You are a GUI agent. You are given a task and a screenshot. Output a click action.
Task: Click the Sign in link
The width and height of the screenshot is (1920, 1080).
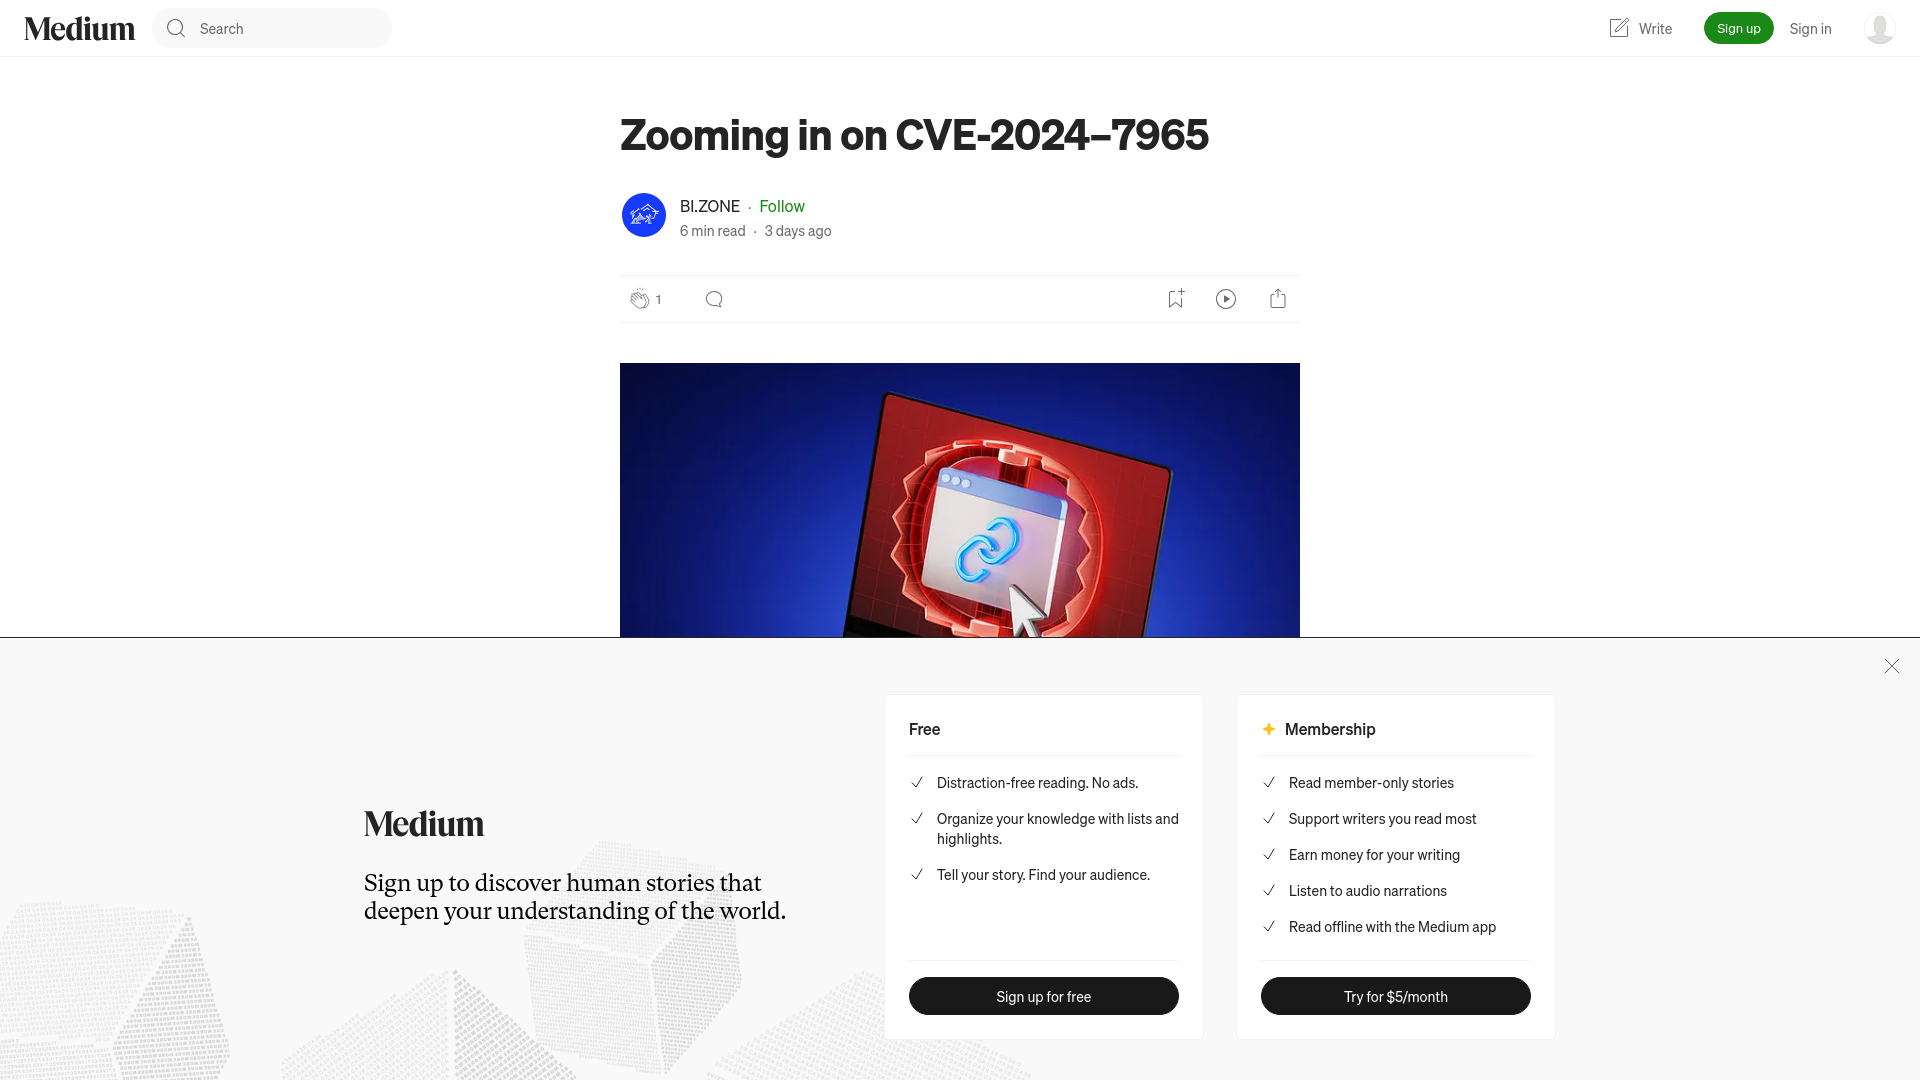click(x=1811, y=28)
